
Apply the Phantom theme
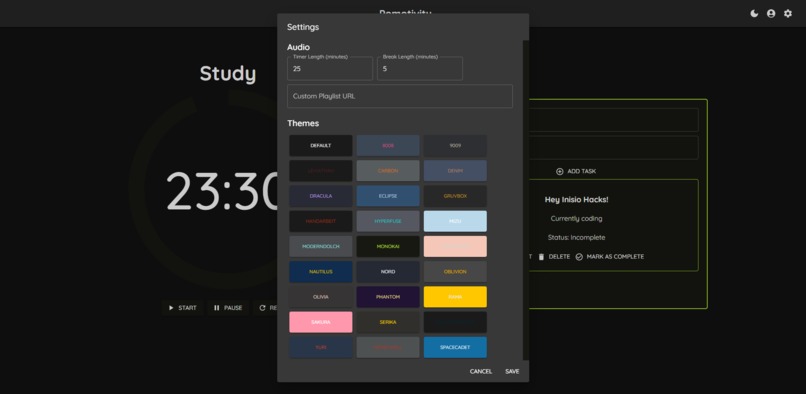click(388, 297)
